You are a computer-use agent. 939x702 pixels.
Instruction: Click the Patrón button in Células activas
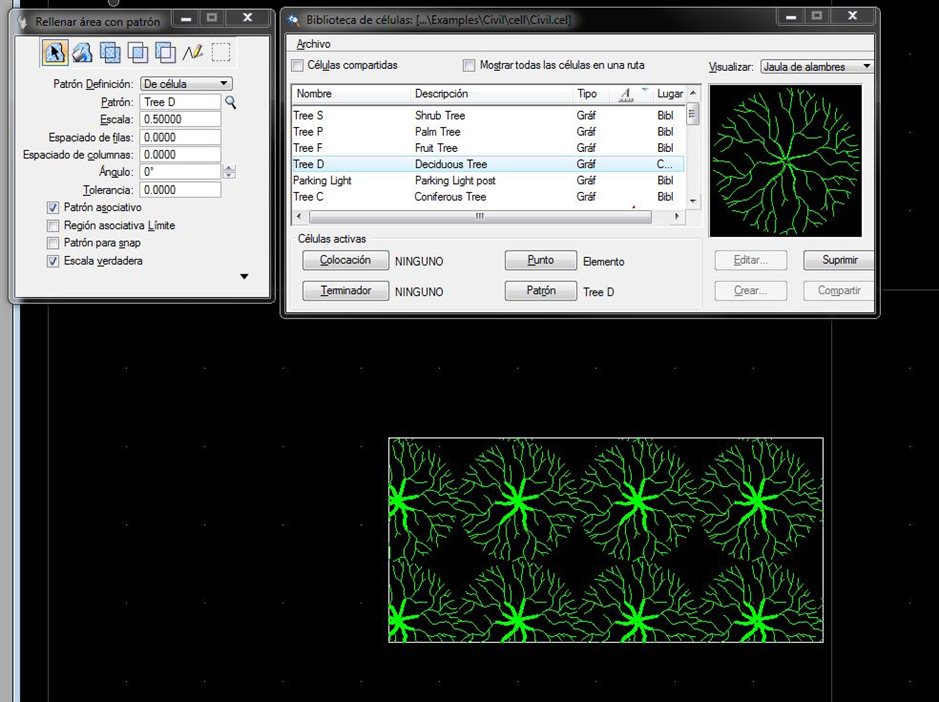pos(541,291)
